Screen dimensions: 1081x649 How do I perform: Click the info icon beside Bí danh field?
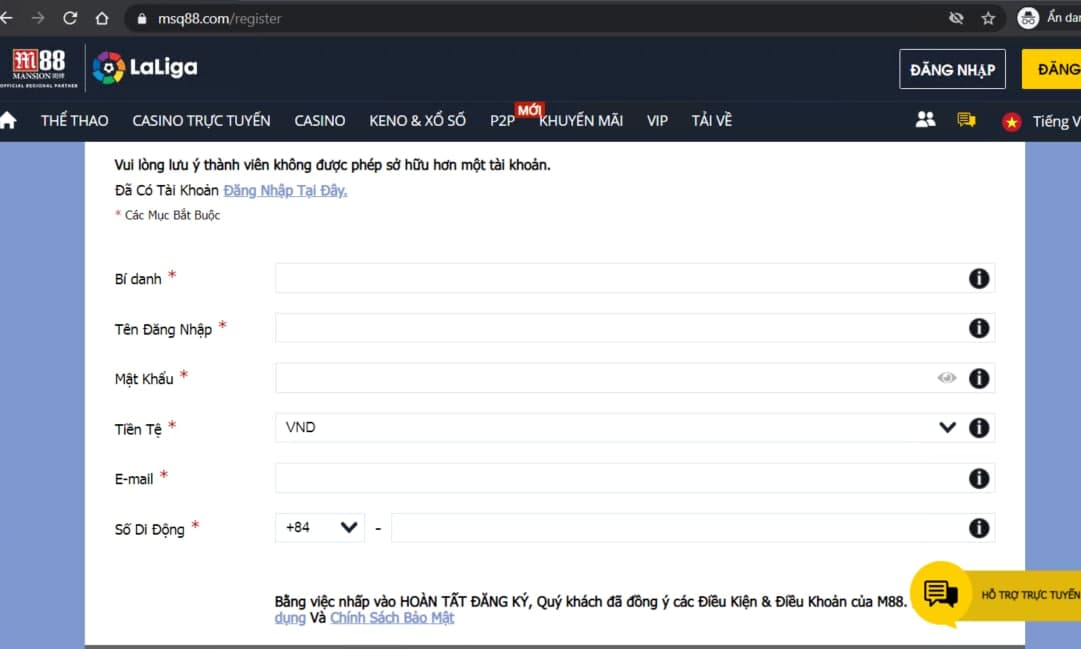point(979,278)
